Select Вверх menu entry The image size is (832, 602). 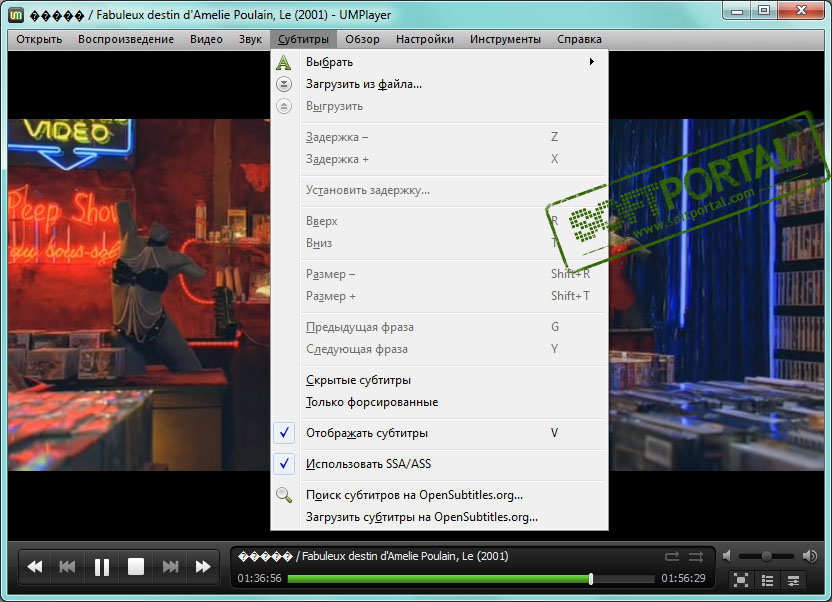(439, 221)
